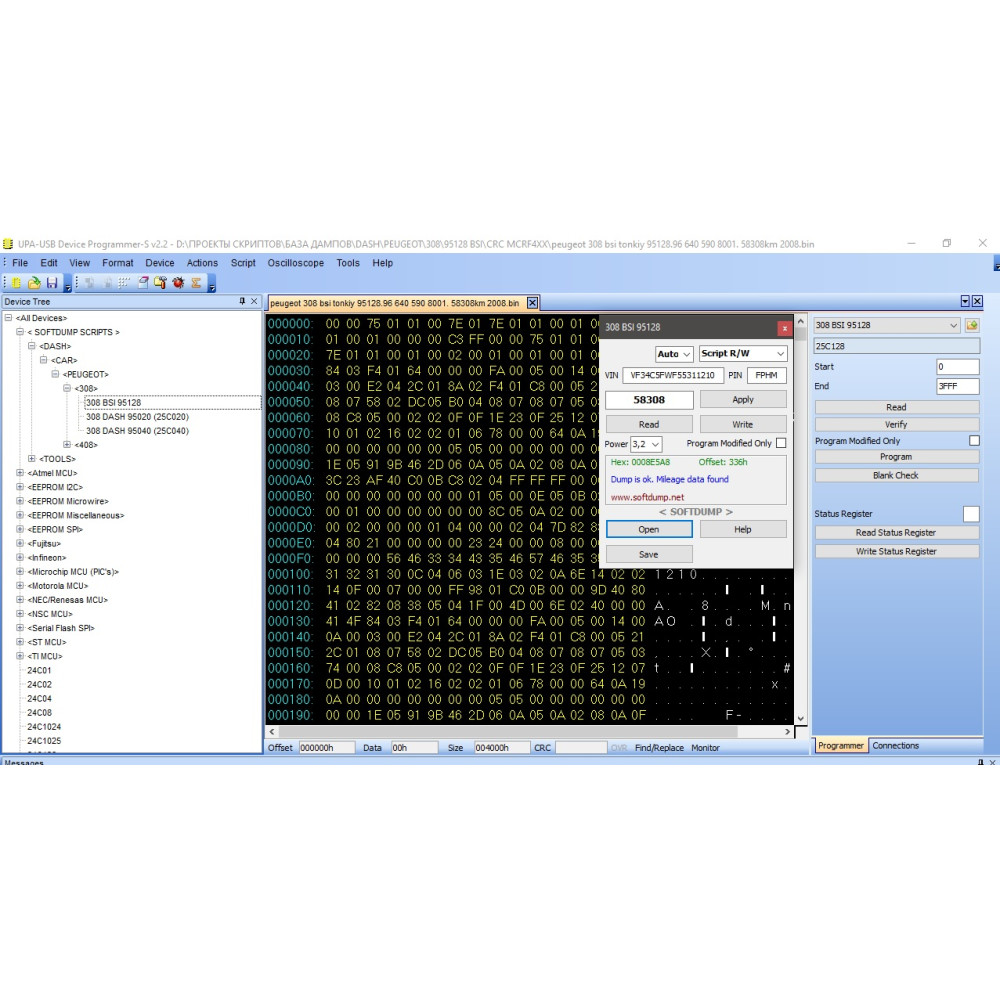1000x1000 pixels.
Task: Open the File menu
Action: tap(20, 263)
